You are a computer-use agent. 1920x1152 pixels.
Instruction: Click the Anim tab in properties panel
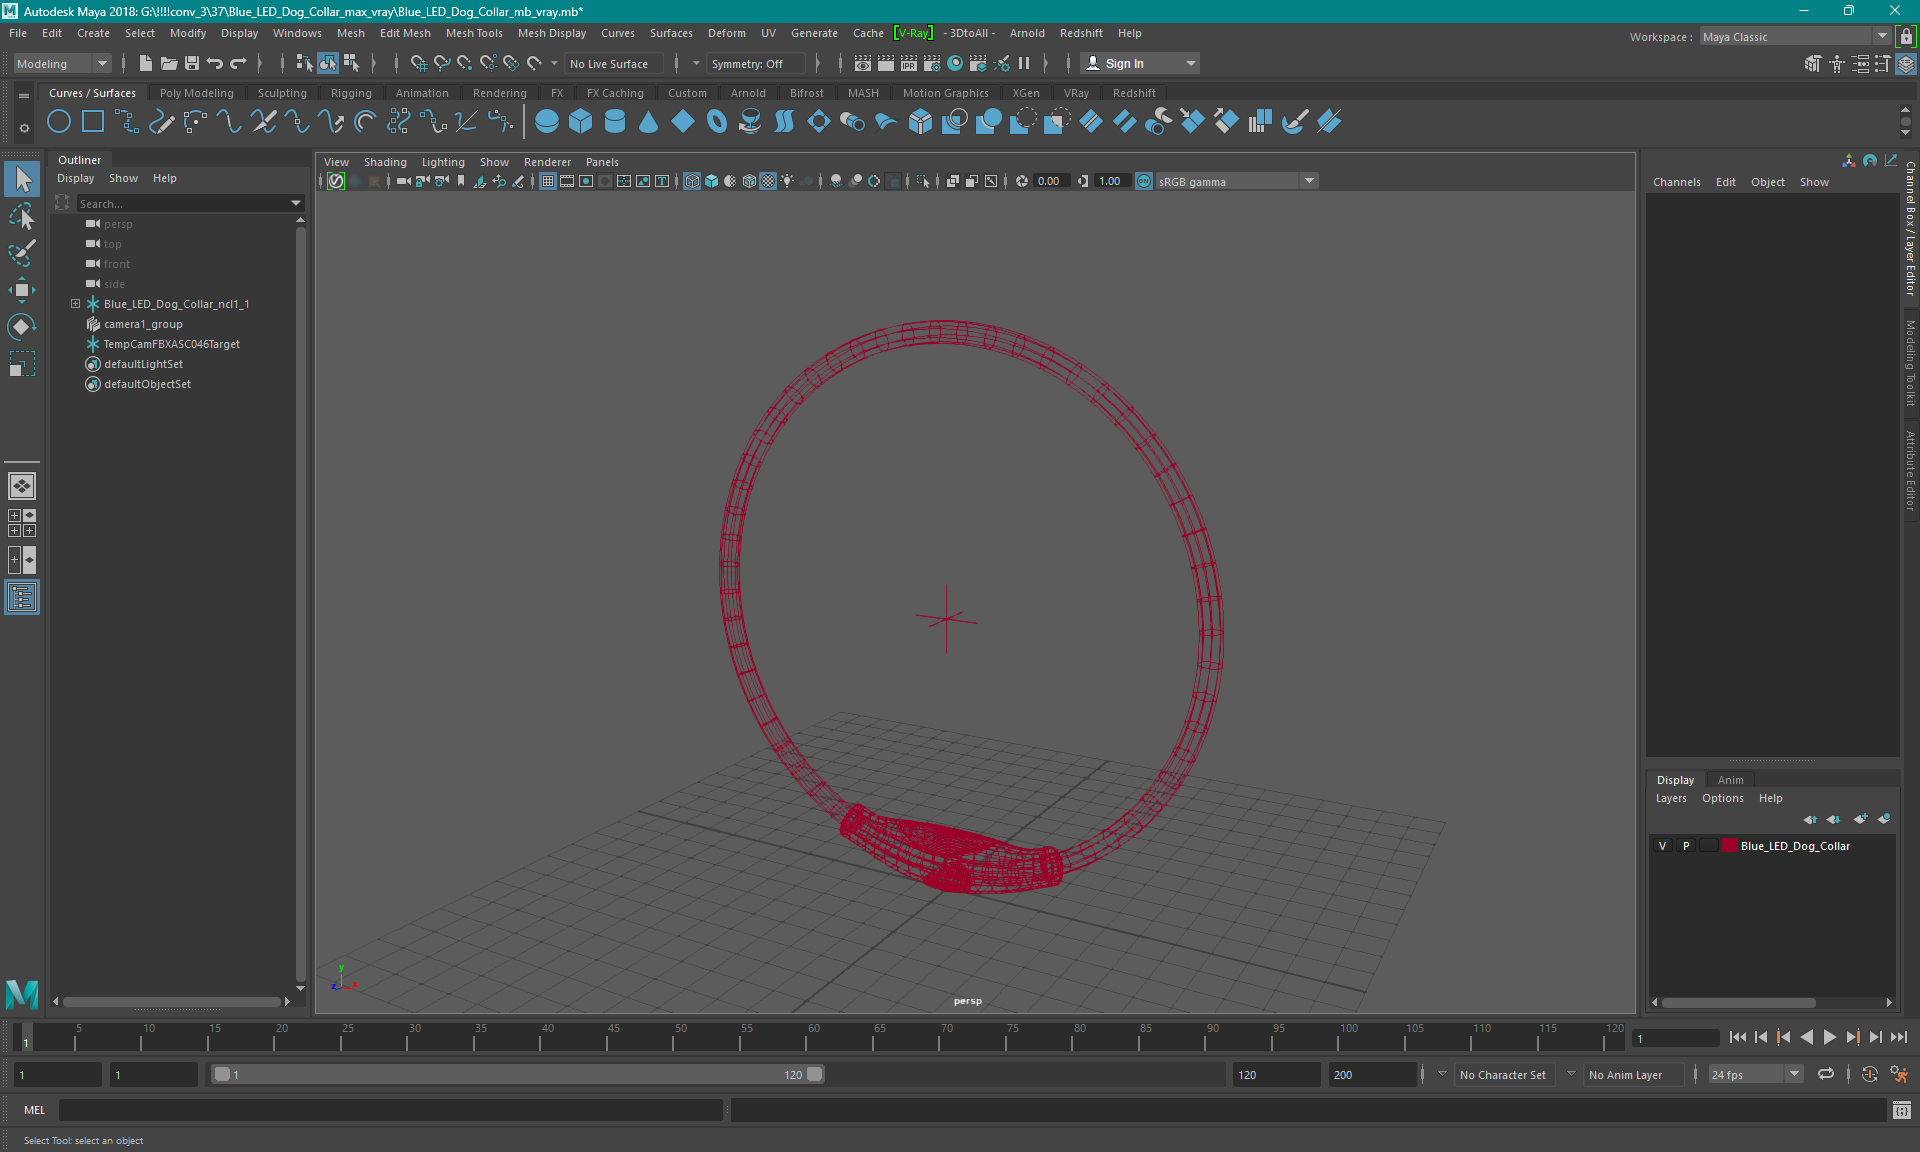point(1729,779)
